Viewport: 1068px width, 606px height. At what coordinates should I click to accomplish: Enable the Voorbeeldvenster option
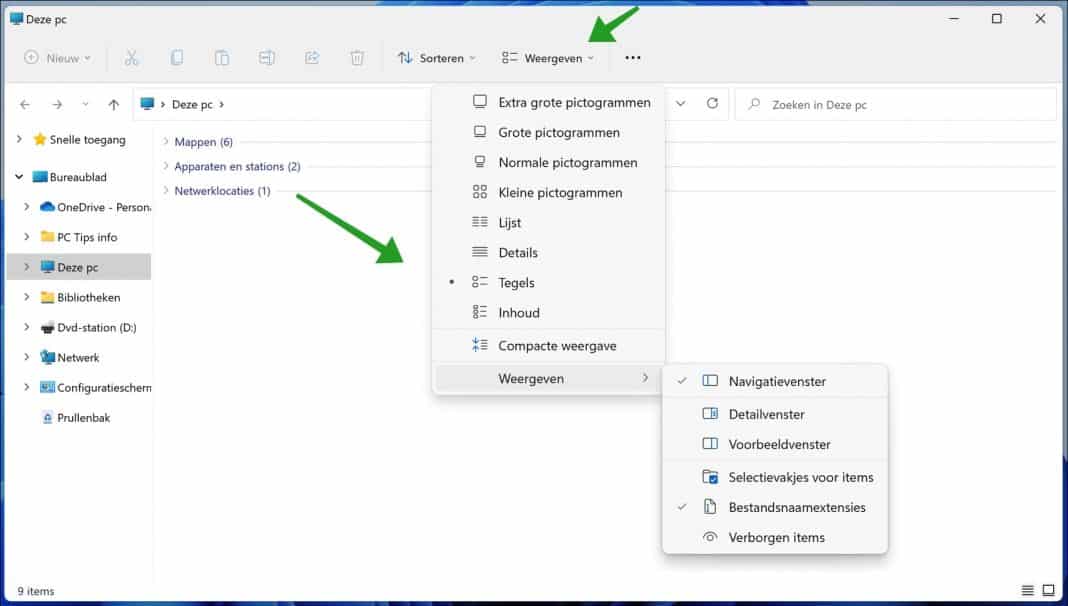778,444
